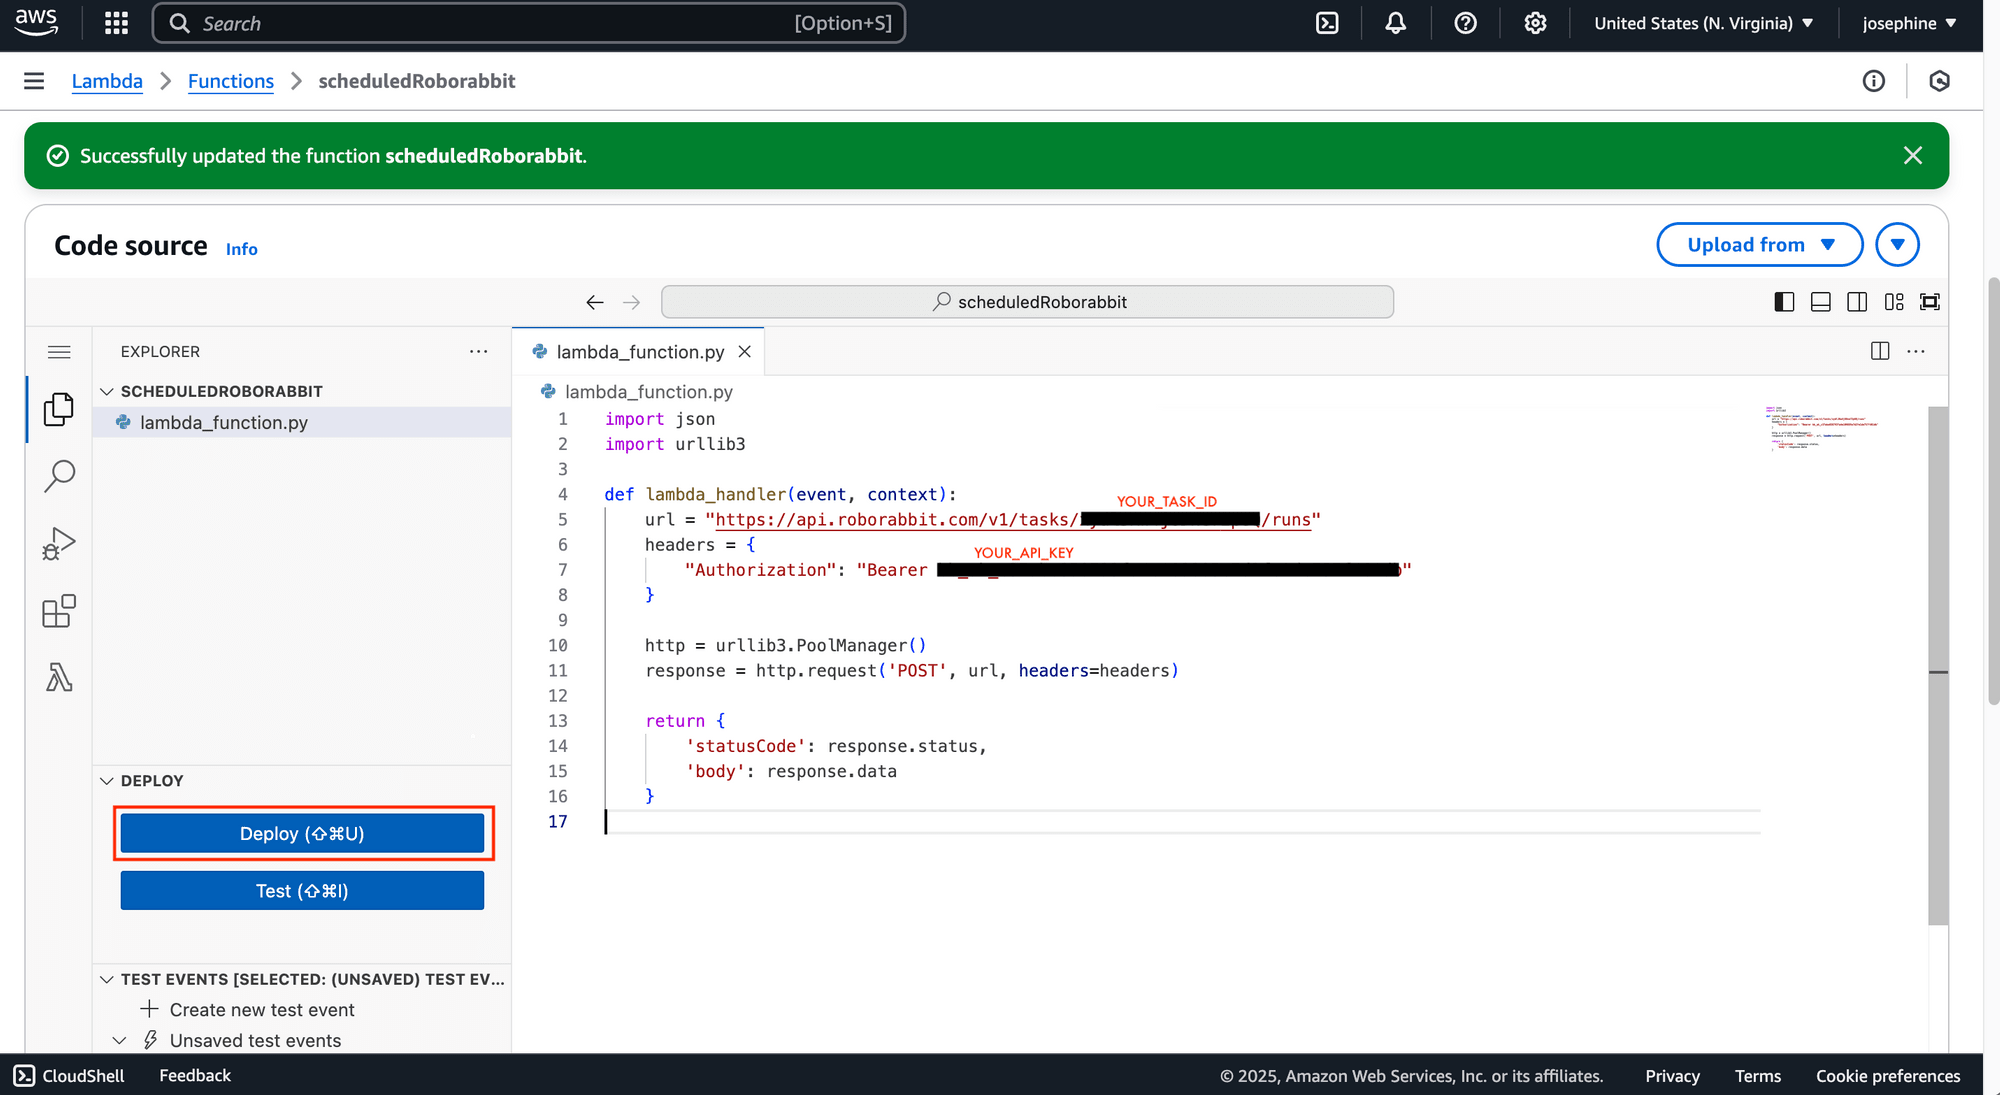
Task: Open the Privacy footer link
Action: (1672, 1076)
